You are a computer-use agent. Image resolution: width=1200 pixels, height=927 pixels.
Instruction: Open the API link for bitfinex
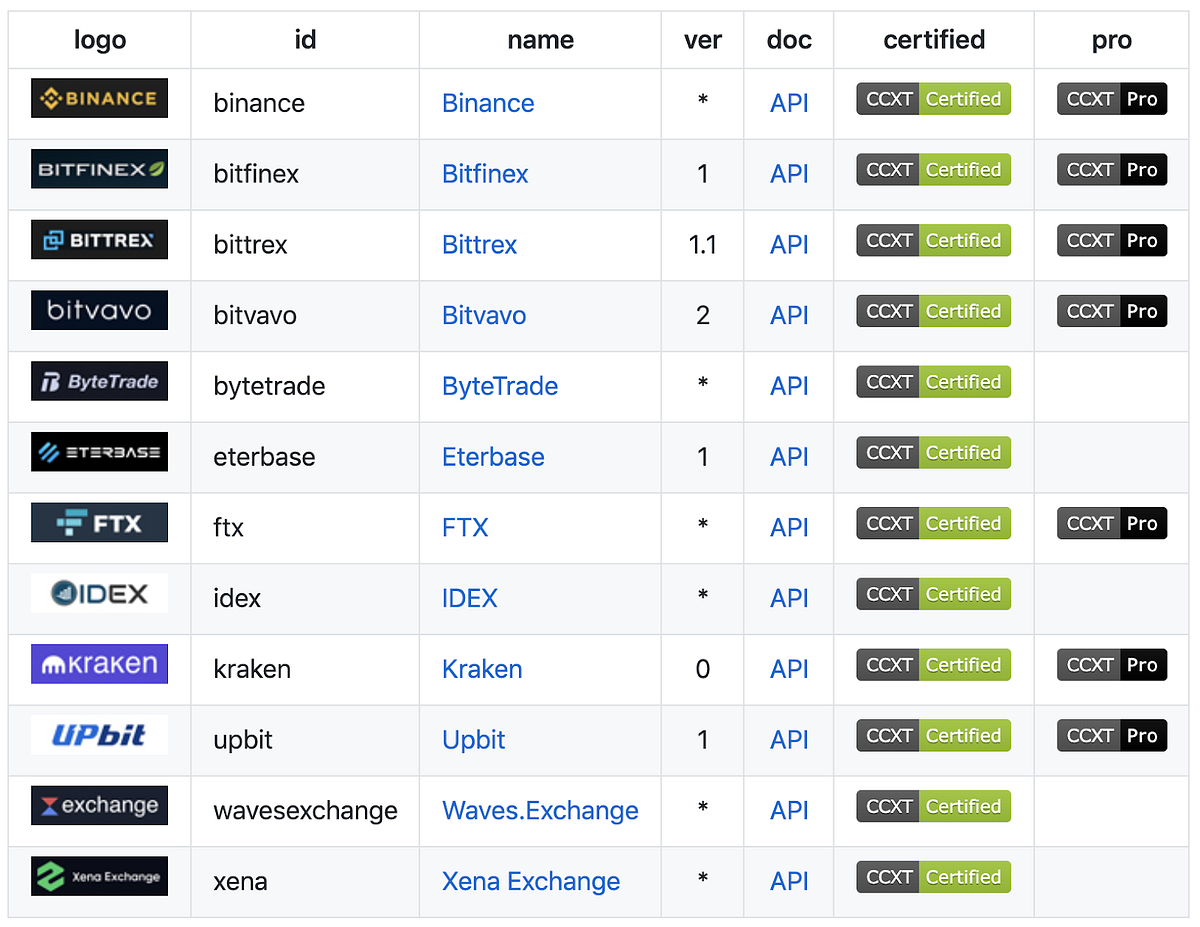789,174
